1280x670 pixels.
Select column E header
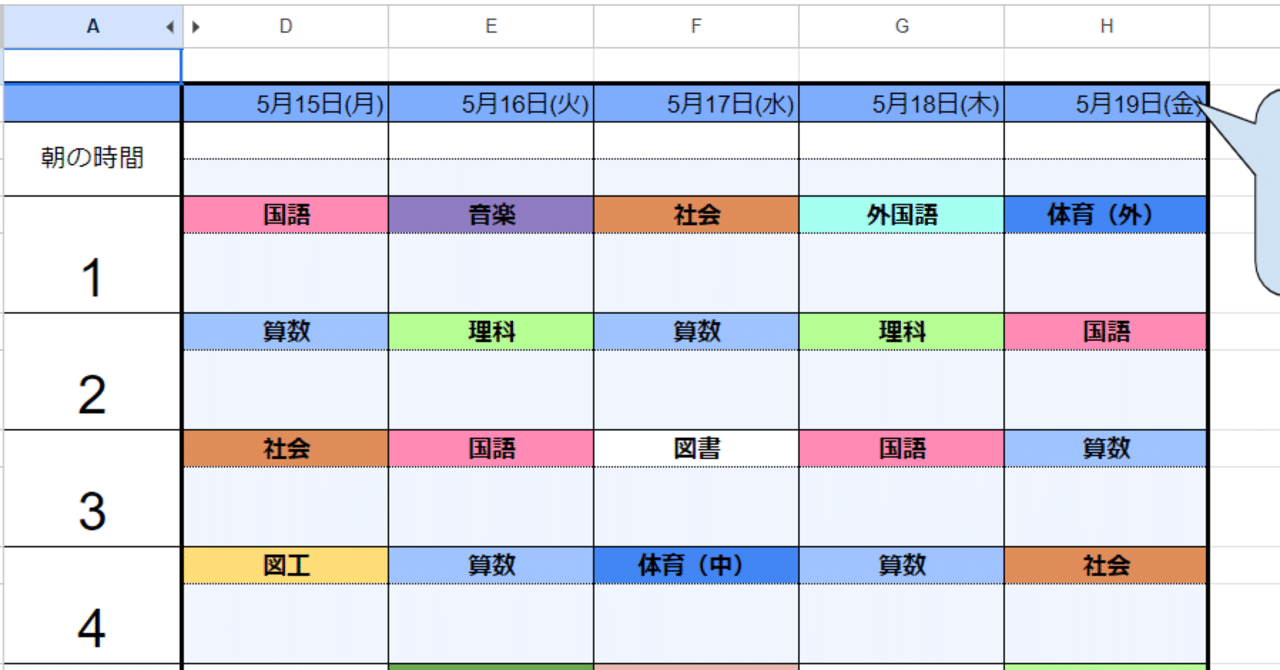(491, 27)
